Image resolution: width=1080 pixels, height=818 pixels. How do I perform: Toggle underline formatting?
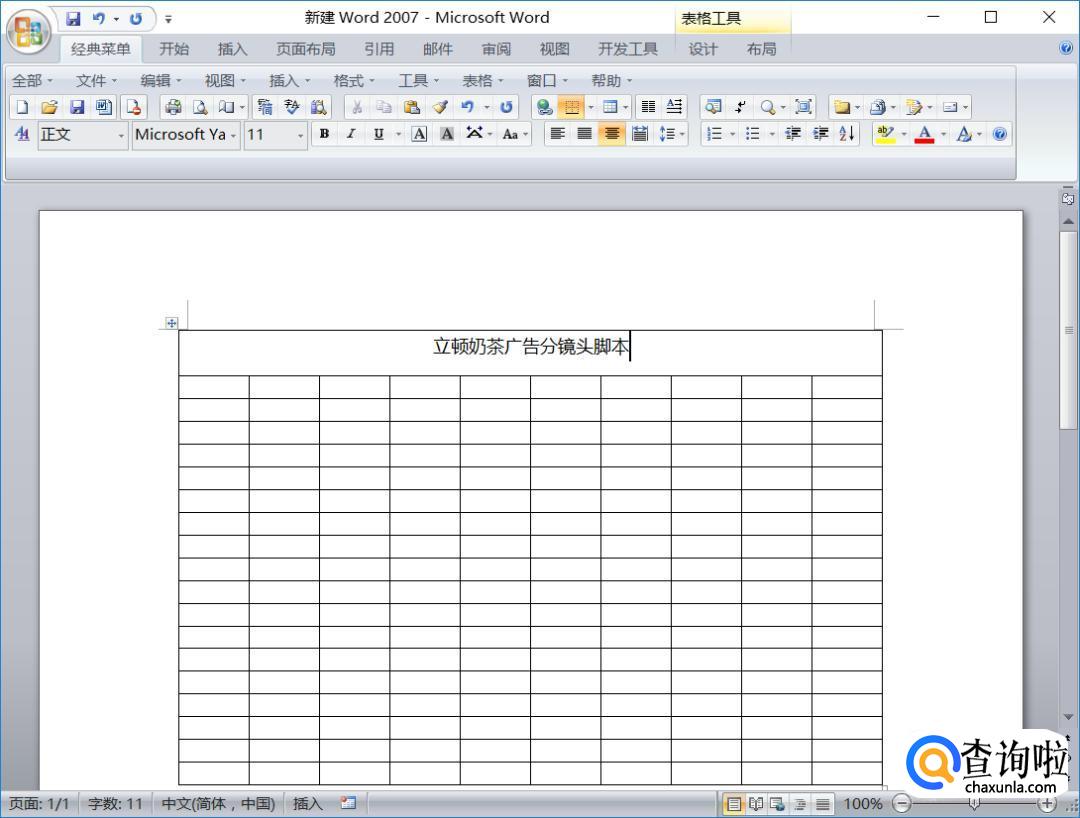click(x=378, y=134)
